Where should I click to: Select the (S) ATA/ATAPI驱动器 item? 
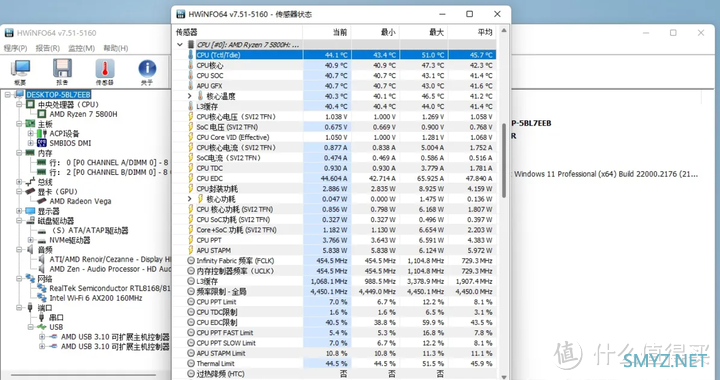tap(89, 230)
